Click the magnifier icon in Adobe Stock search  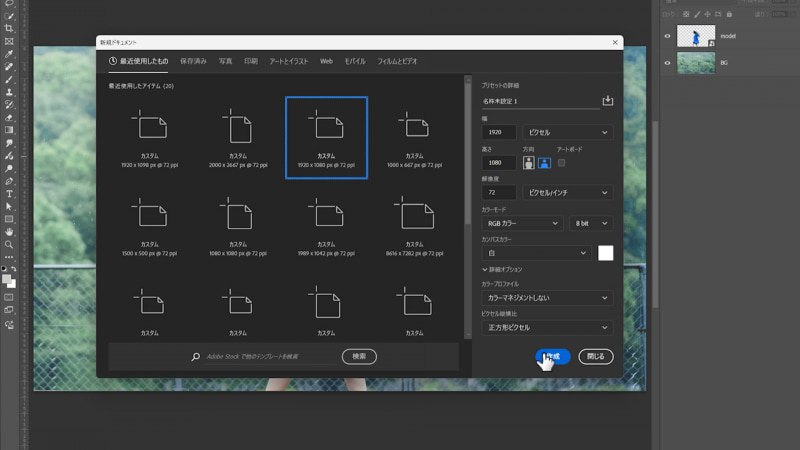[x=195, y=357]
